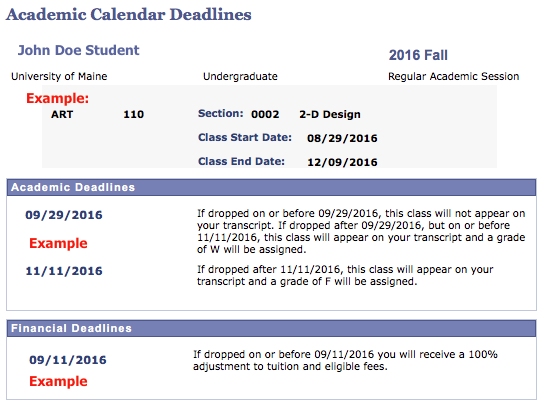
Task: Click the Academic Calendar Deadlines heading
Action: (x=128, y=15)
